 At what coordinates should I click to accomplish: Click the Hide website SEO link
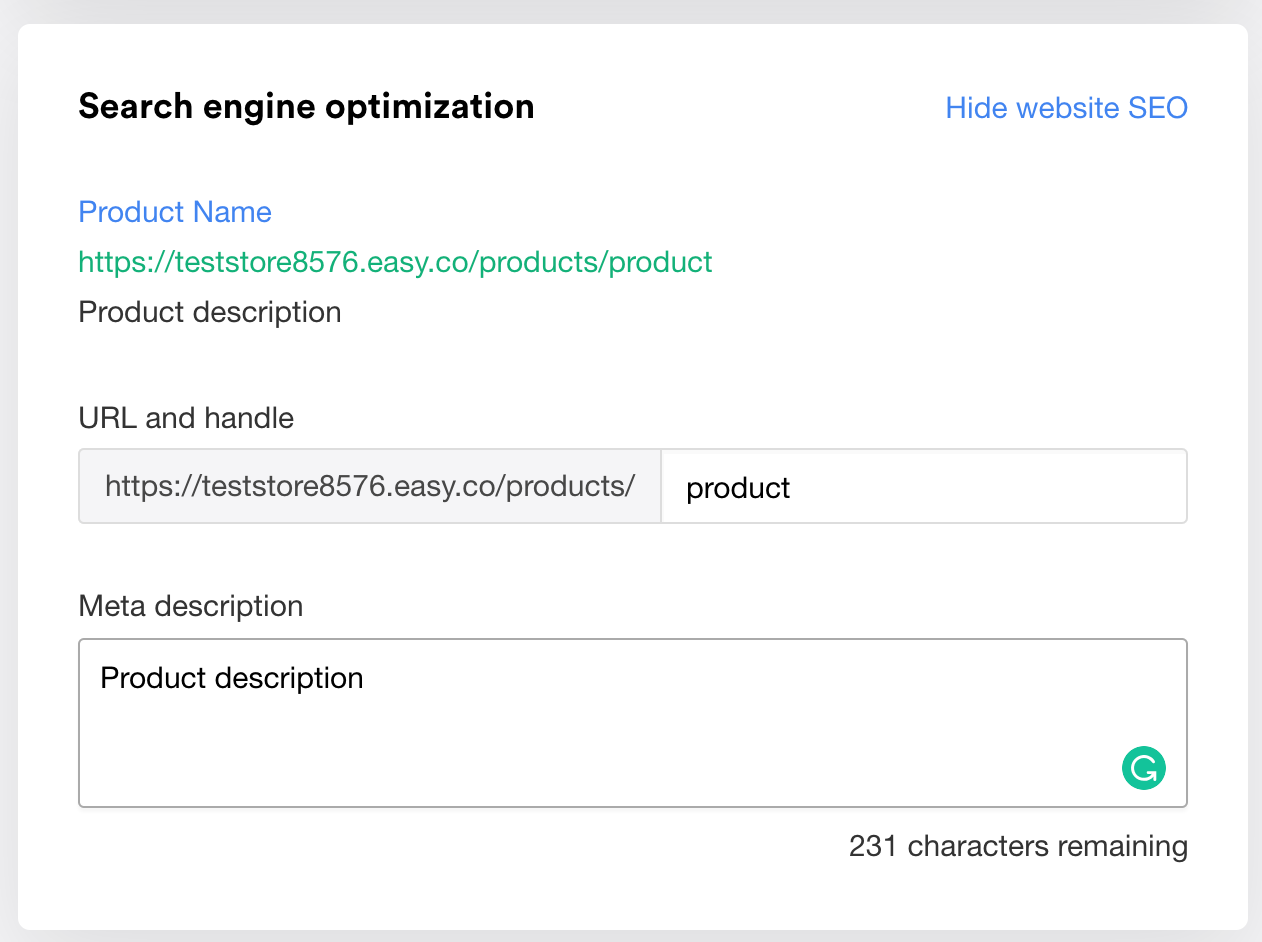point(1067,108)
